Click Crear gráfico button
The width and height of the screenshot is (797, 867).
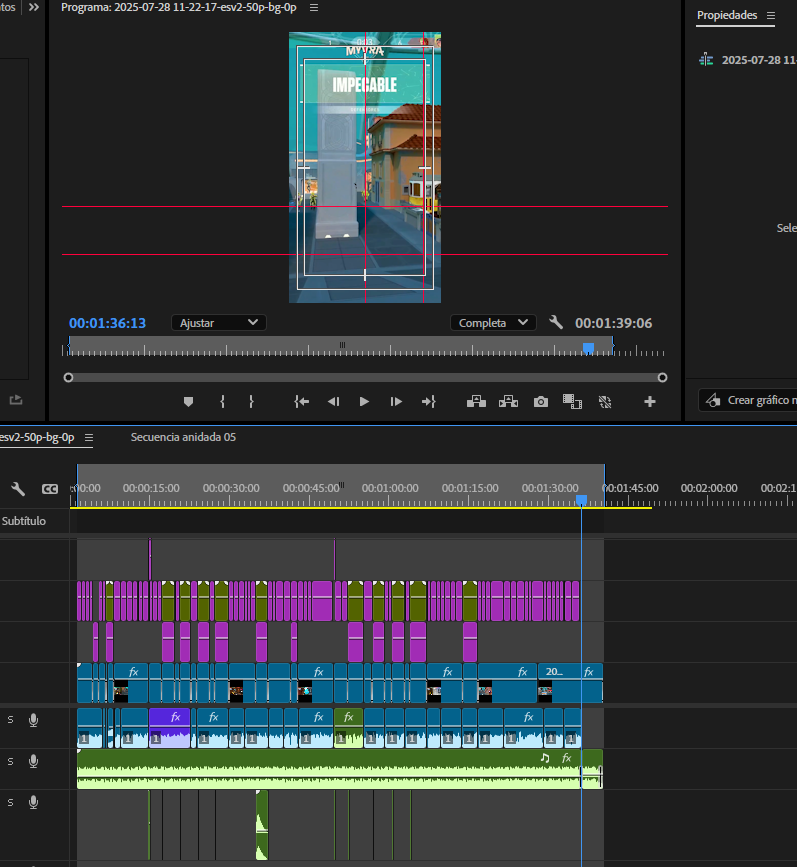748,400
